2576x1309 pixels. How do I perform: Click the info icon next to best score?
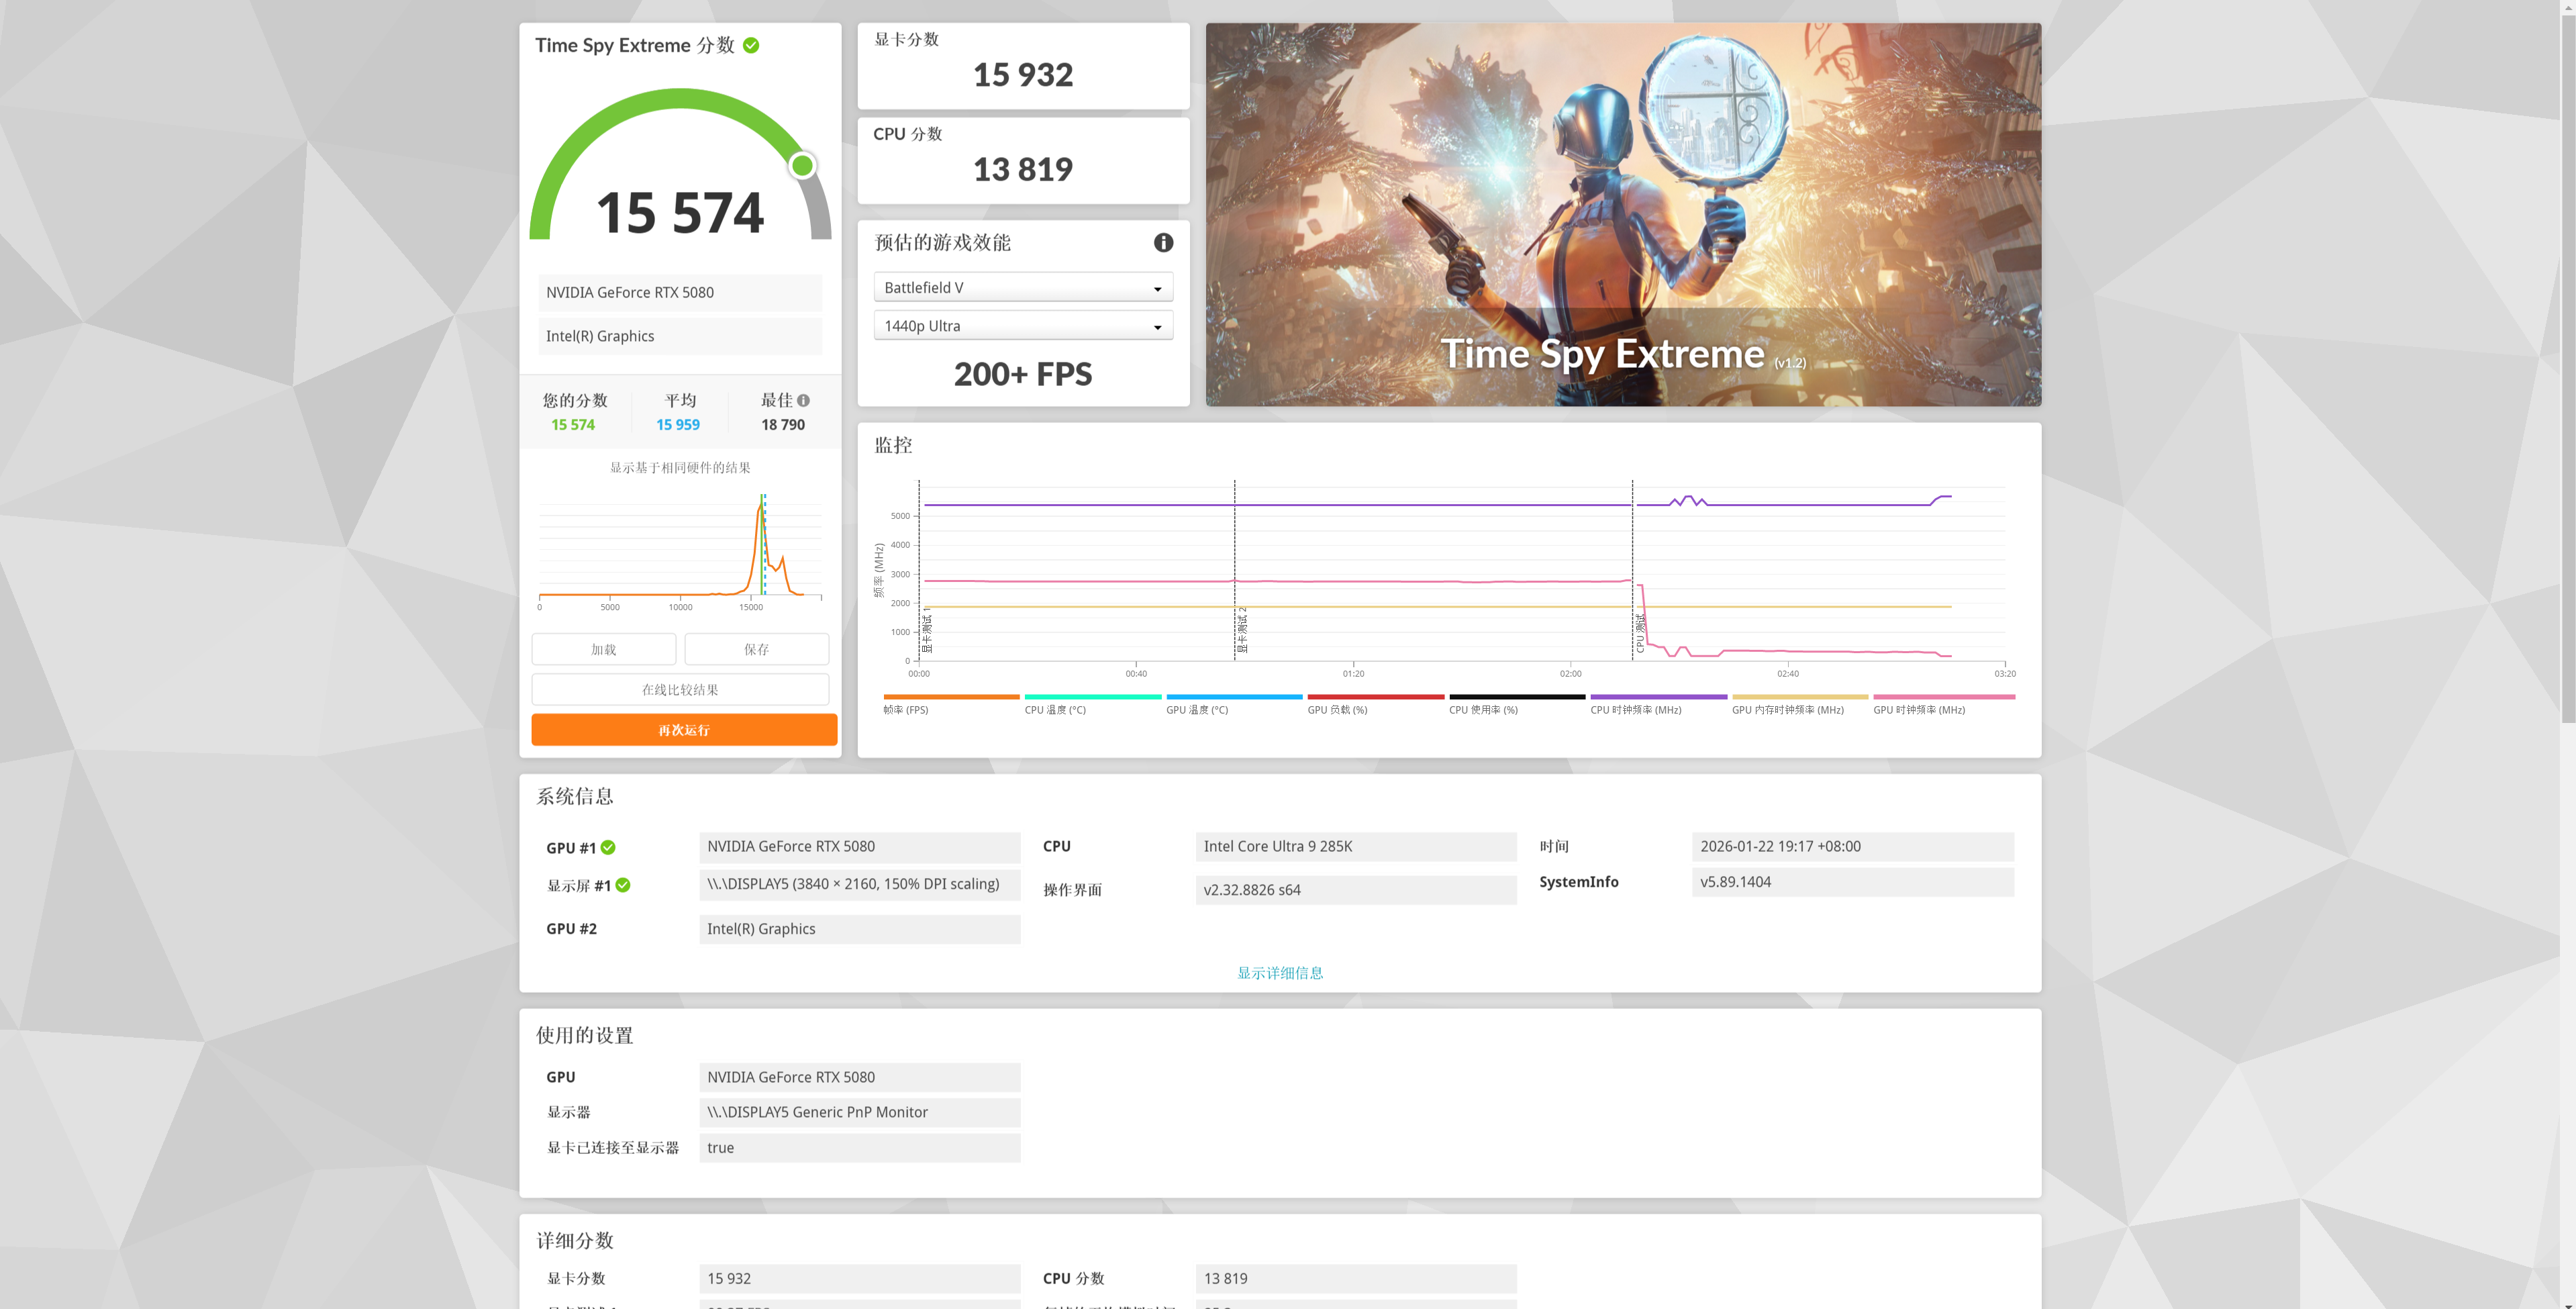(803, 400)
